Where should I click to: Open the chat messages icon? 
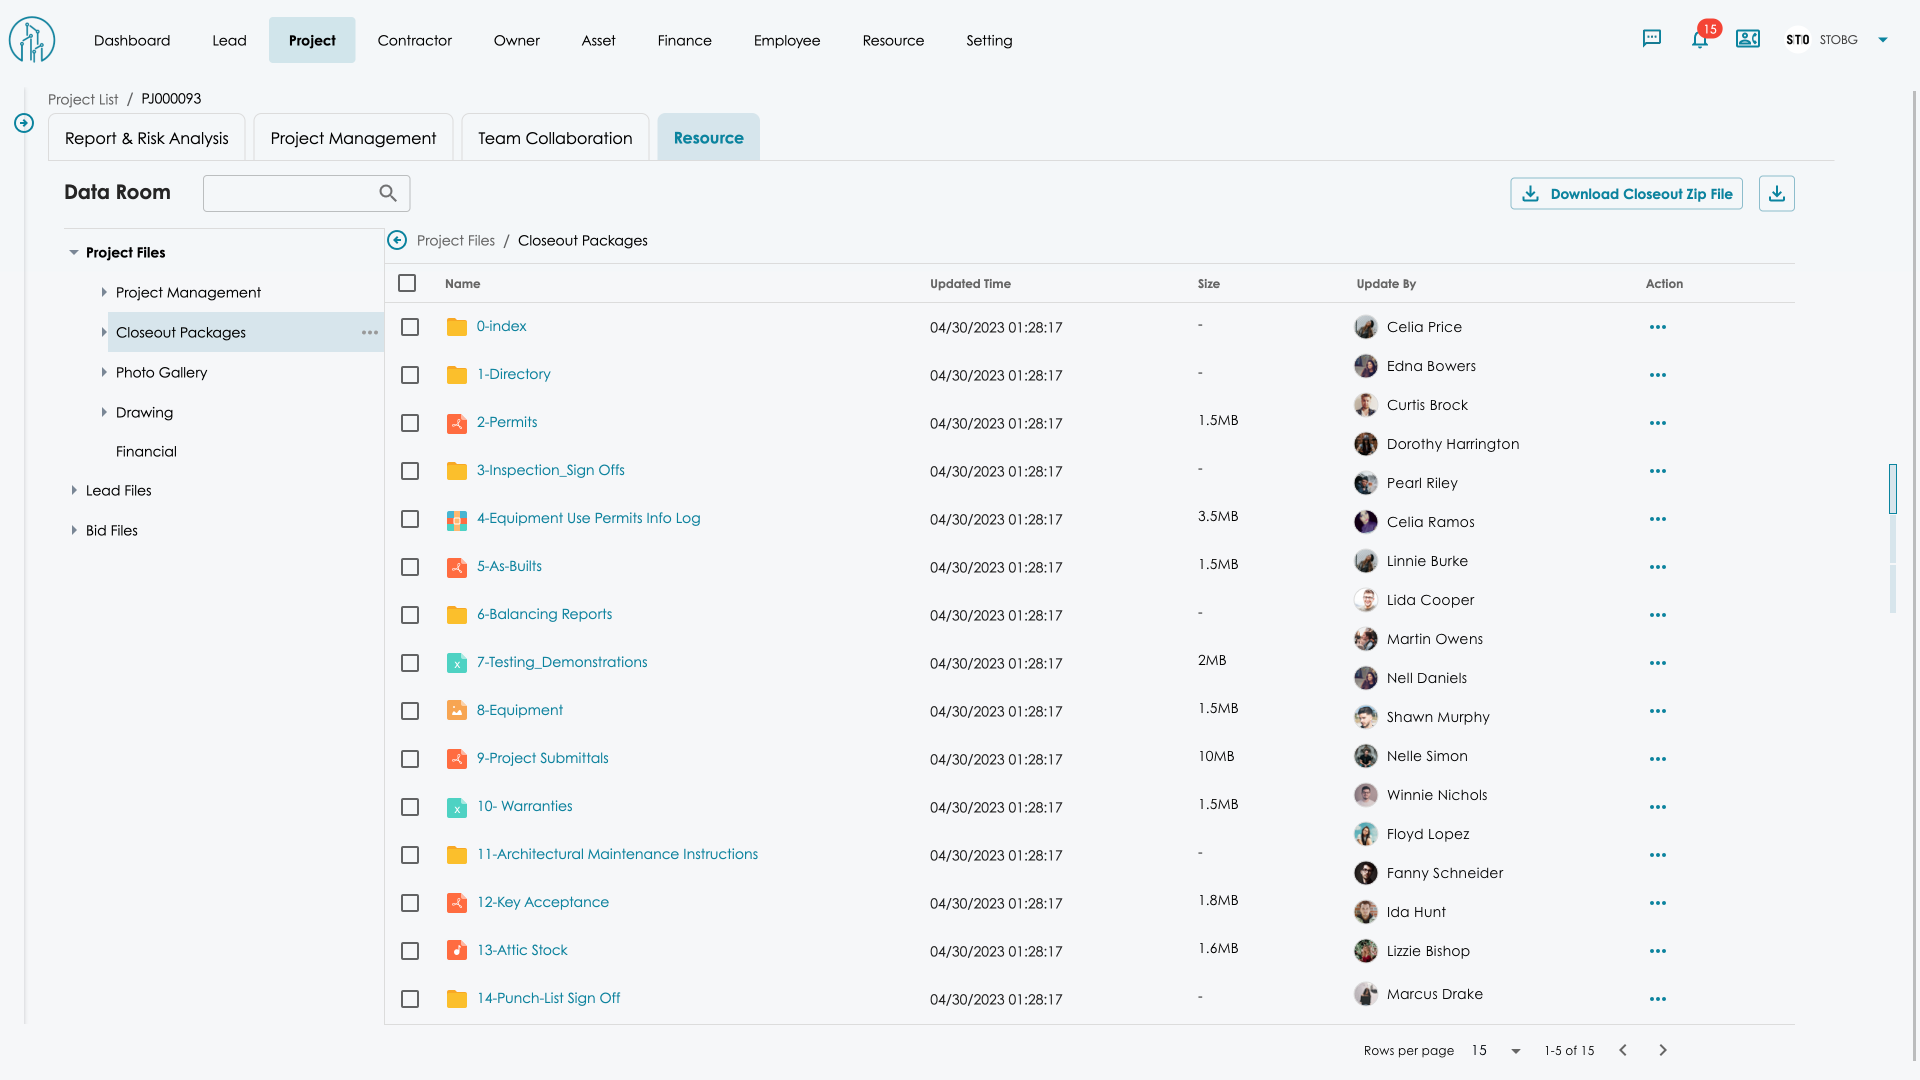pos(1652,39)
